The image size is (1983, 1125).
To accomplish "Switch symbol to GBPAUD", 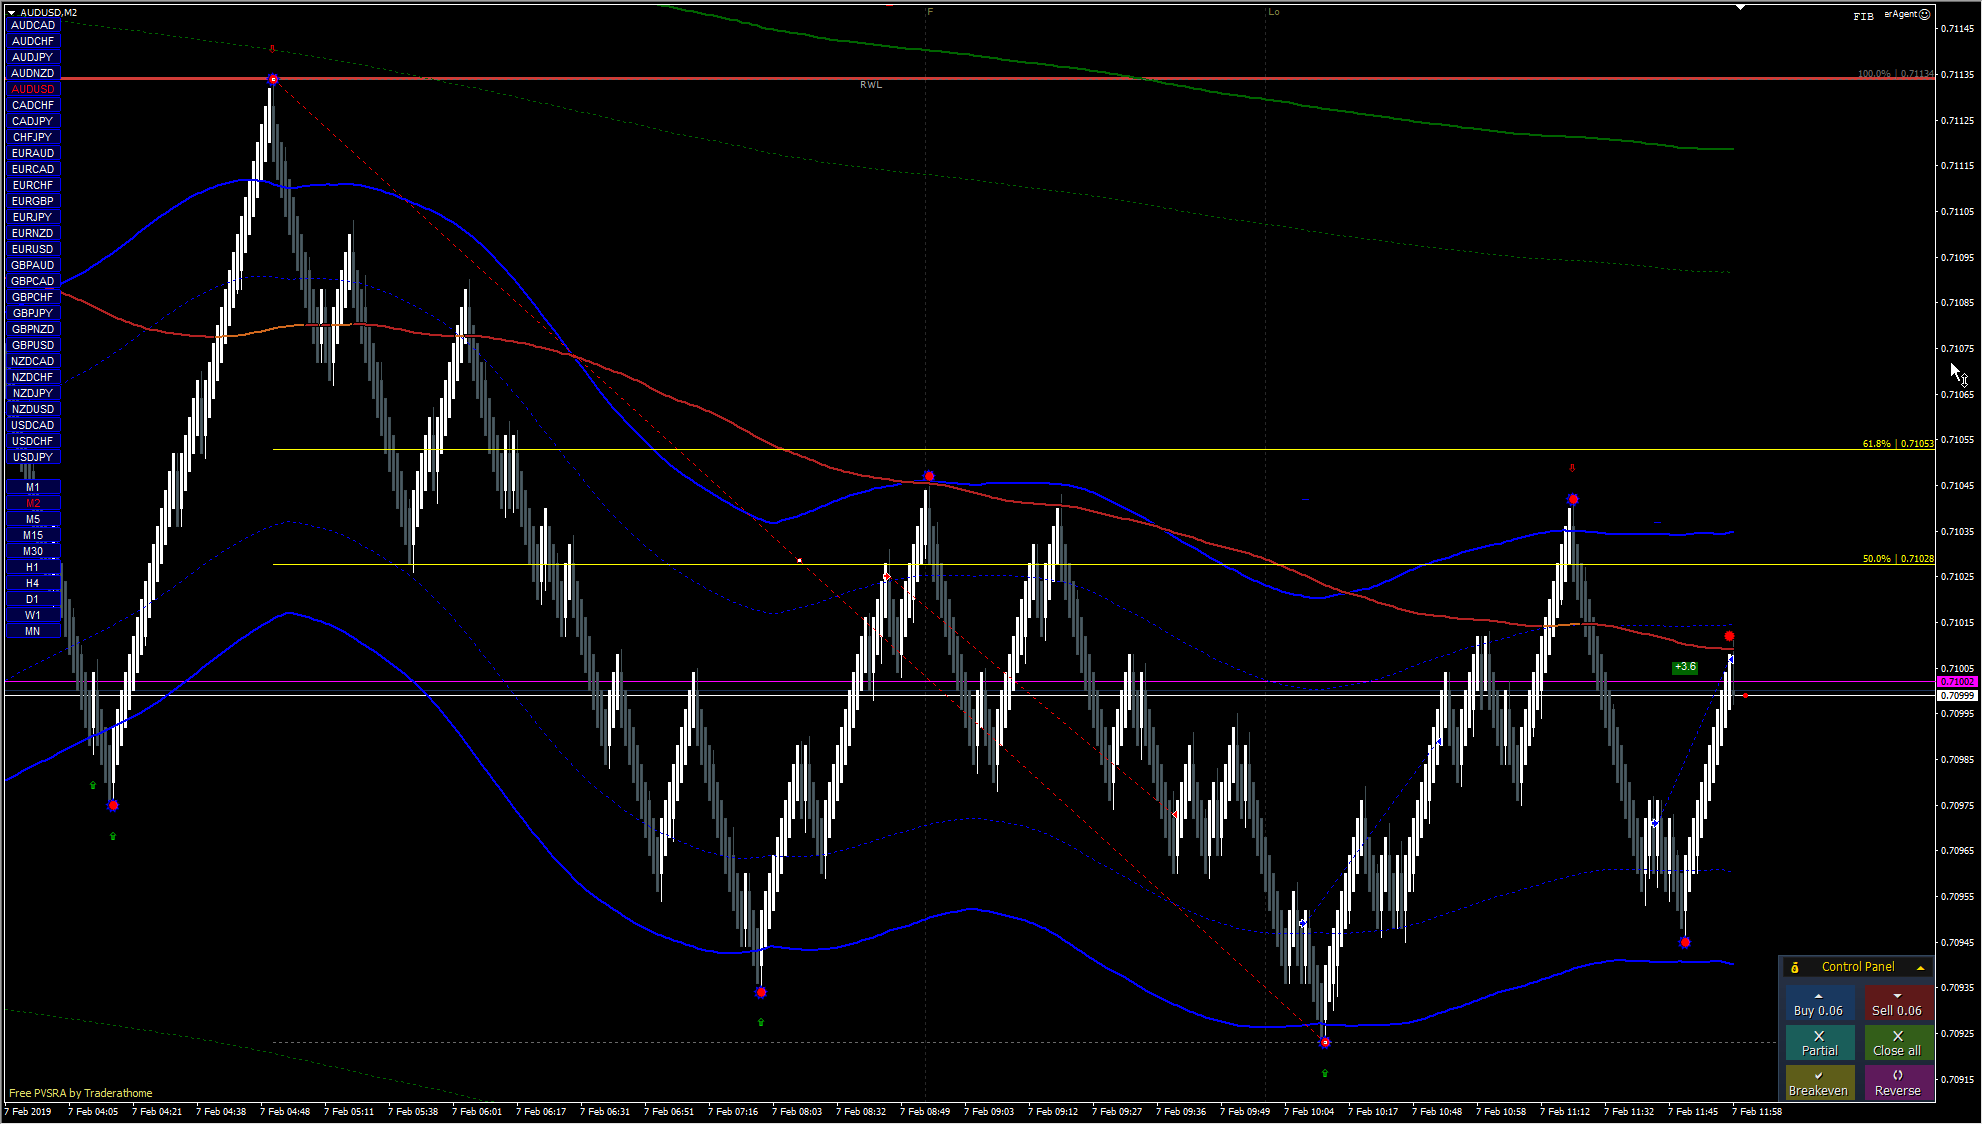I will [x=33, y=265].
